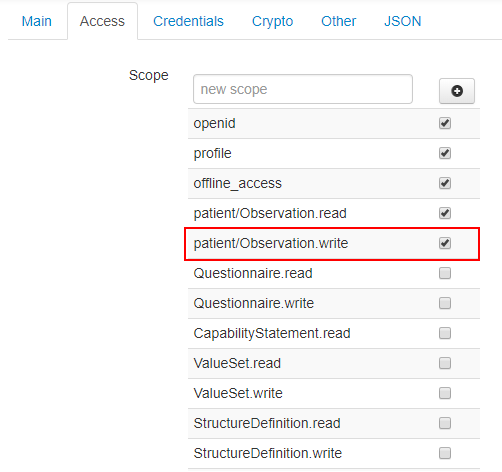Check the ValueSet.write scope box
This screenshot has width=502, height=472.
[445, 393]
